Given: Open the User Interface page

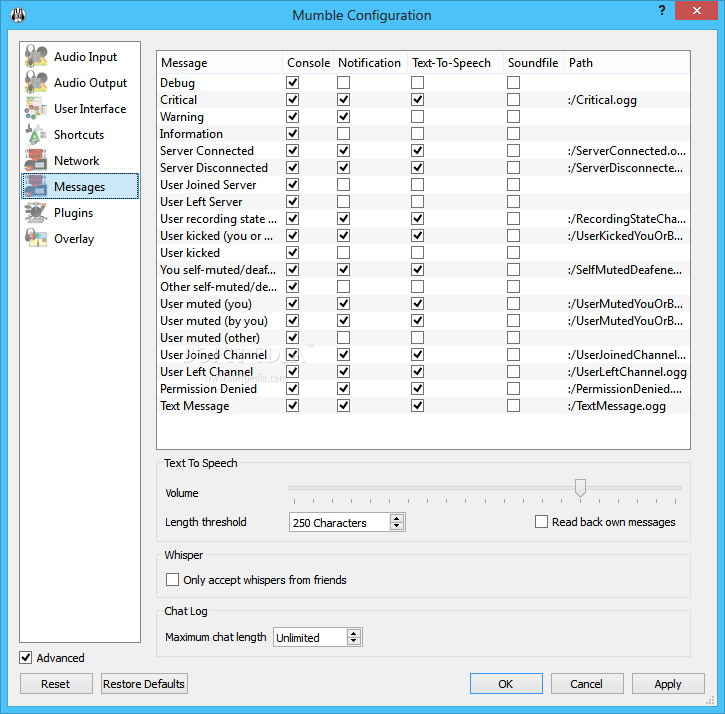Looking at the screenshot, I should [80, 108].
